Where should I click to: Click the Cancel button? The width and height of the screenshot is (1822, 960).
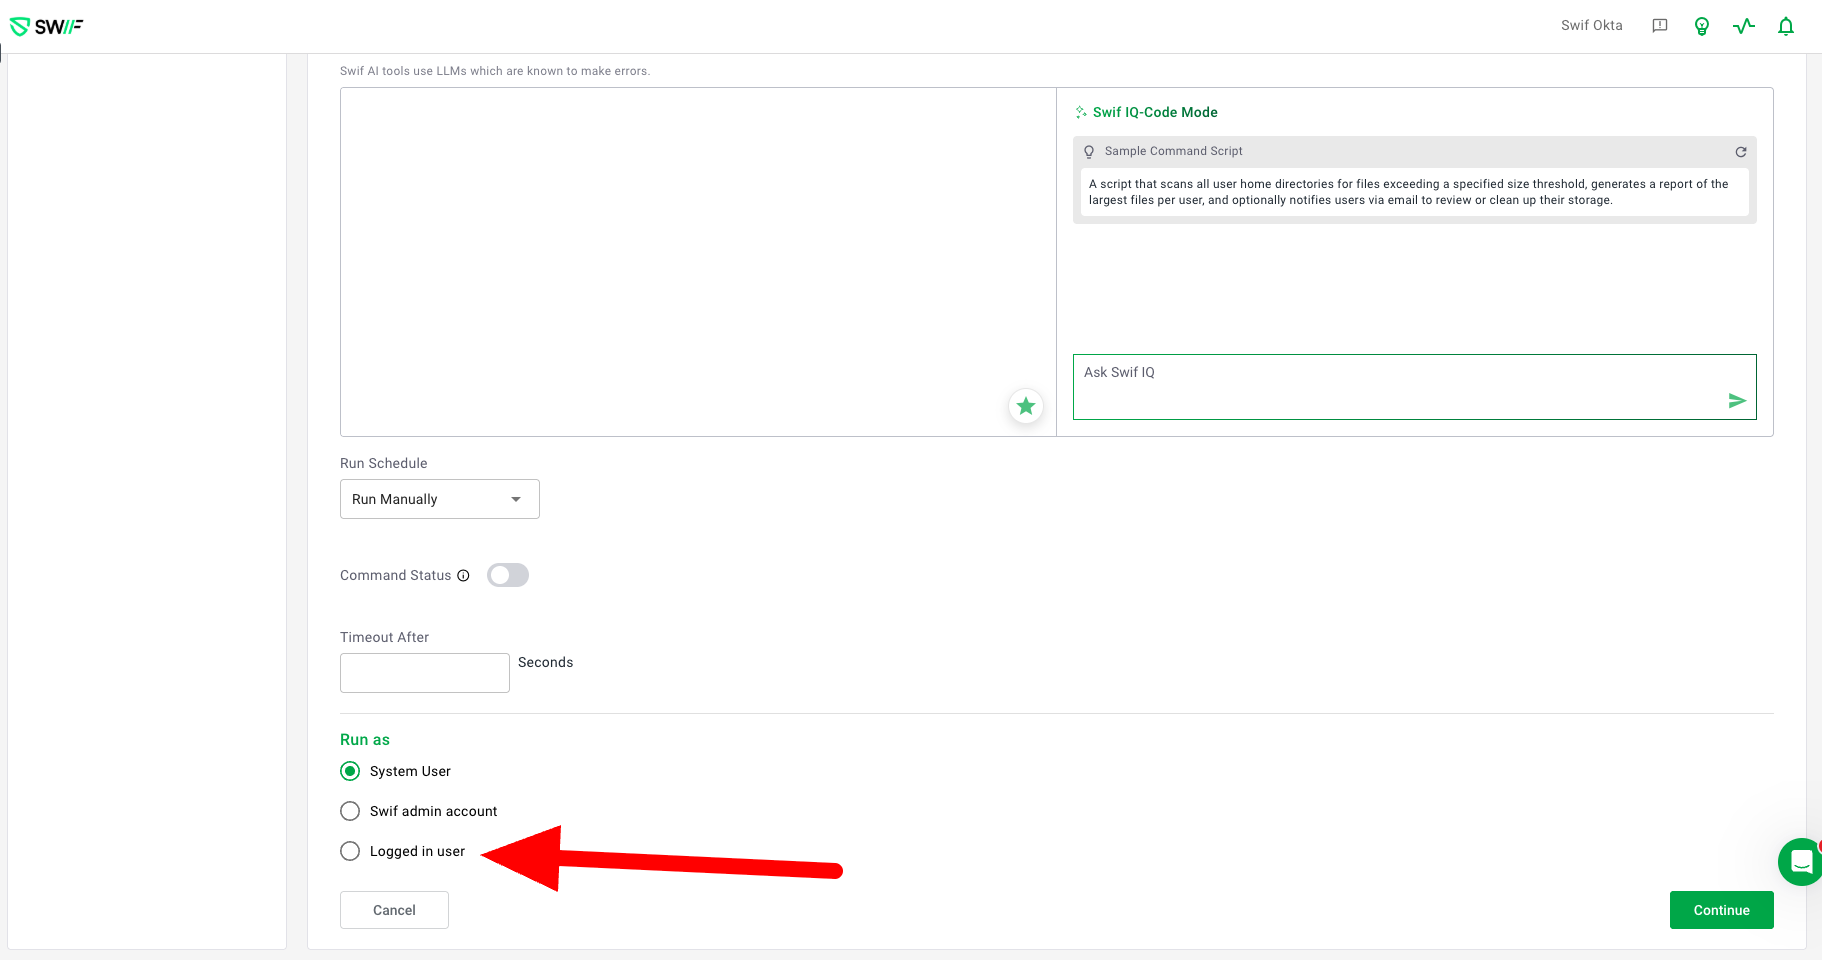394,910
